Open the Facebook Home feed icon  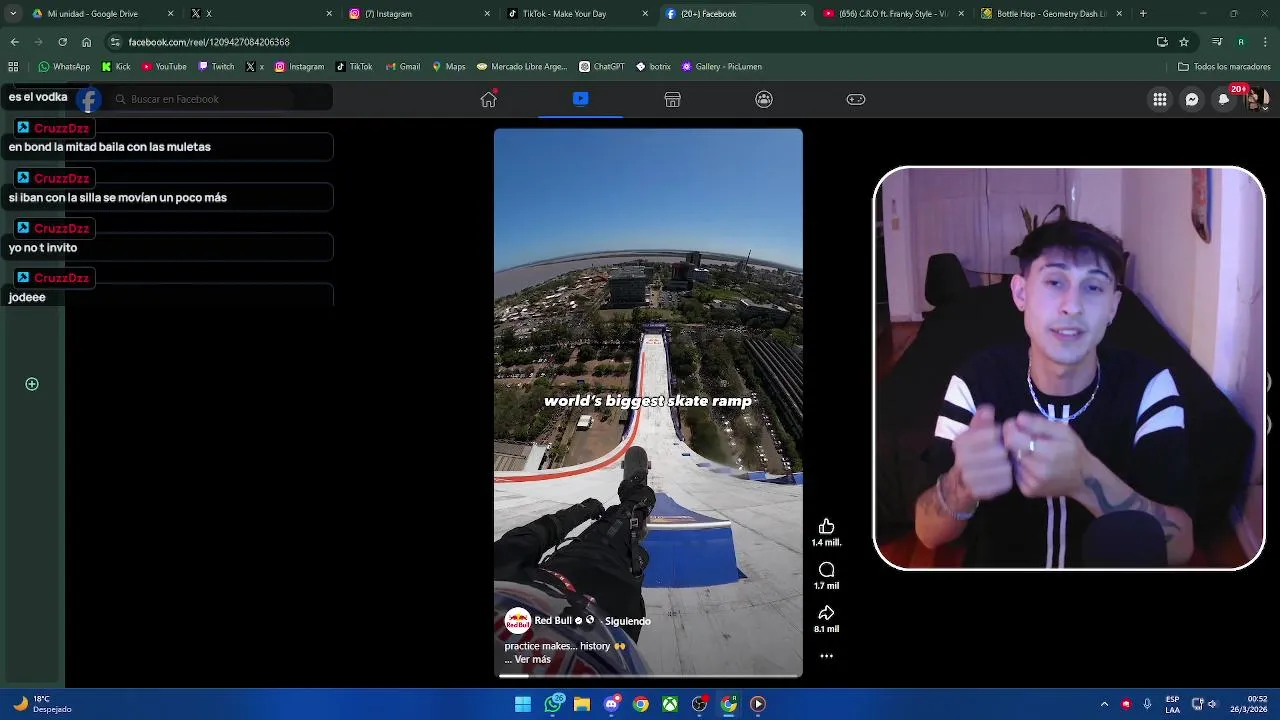(x=489, y=99)
